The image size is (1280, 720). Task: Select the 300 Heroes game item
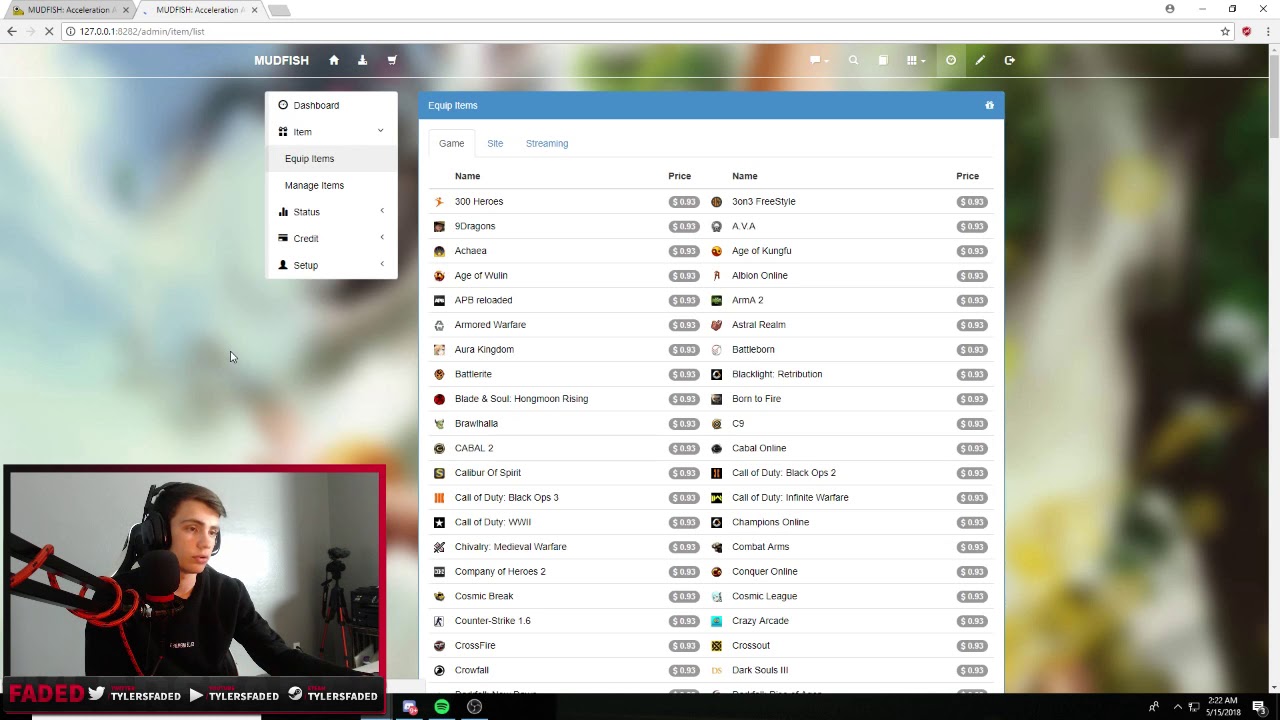(479, 201)
